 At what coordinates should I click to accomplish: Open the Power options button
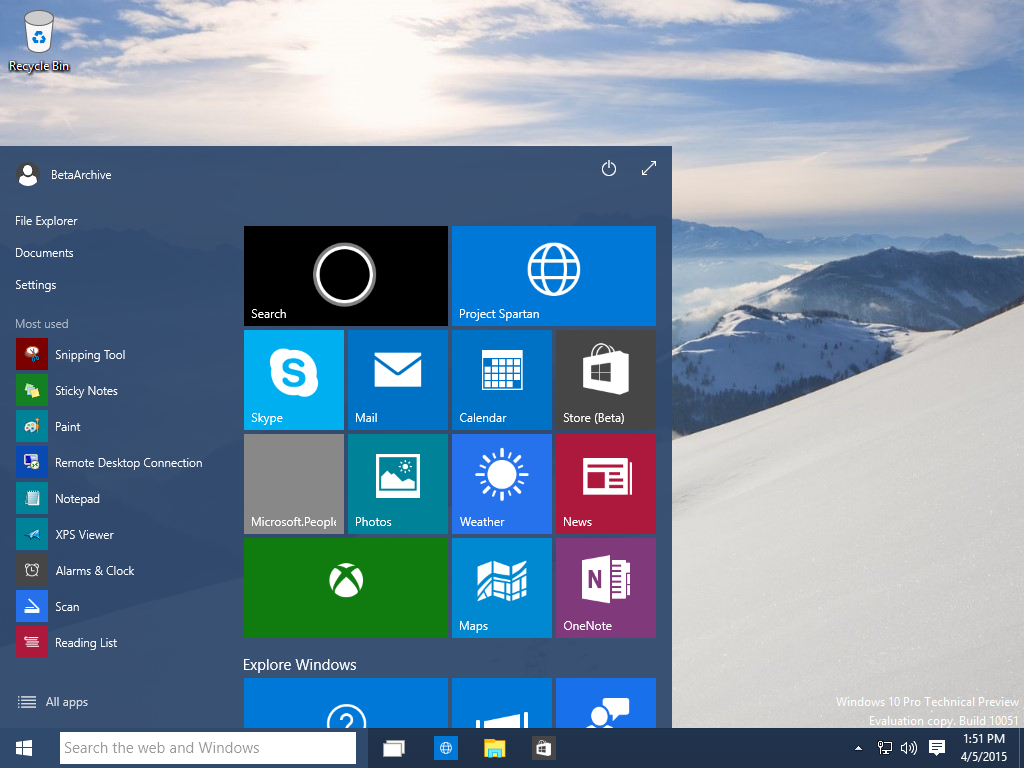pyautogui.click(x=608, y=169)
